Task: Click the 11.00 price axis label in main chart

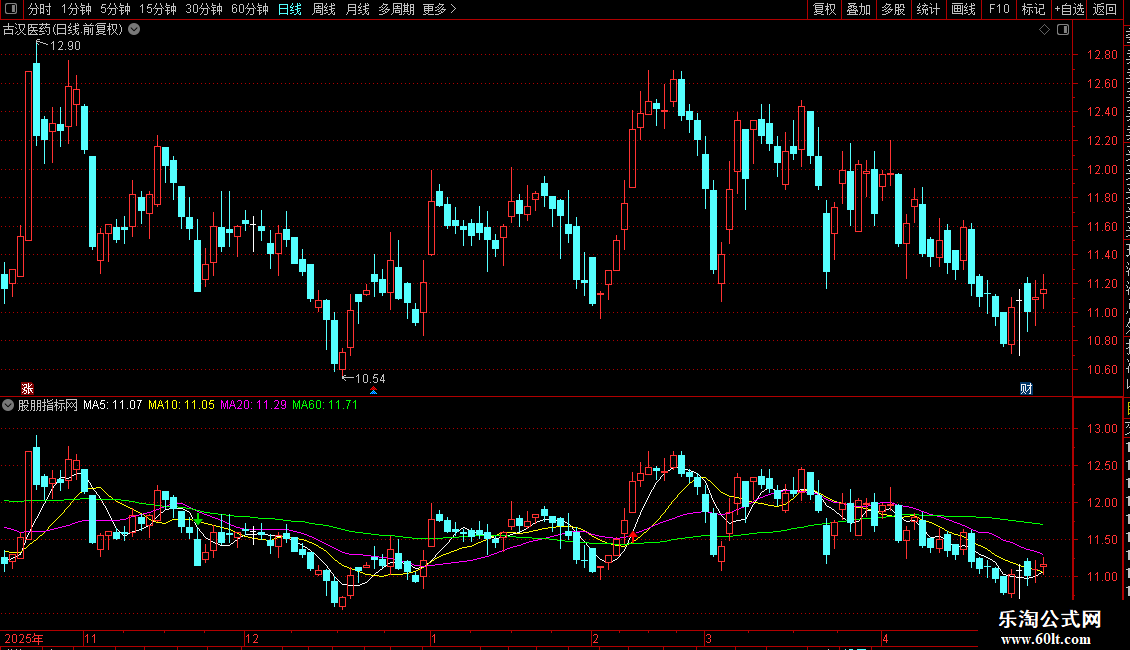Action: pos(1102,312)
